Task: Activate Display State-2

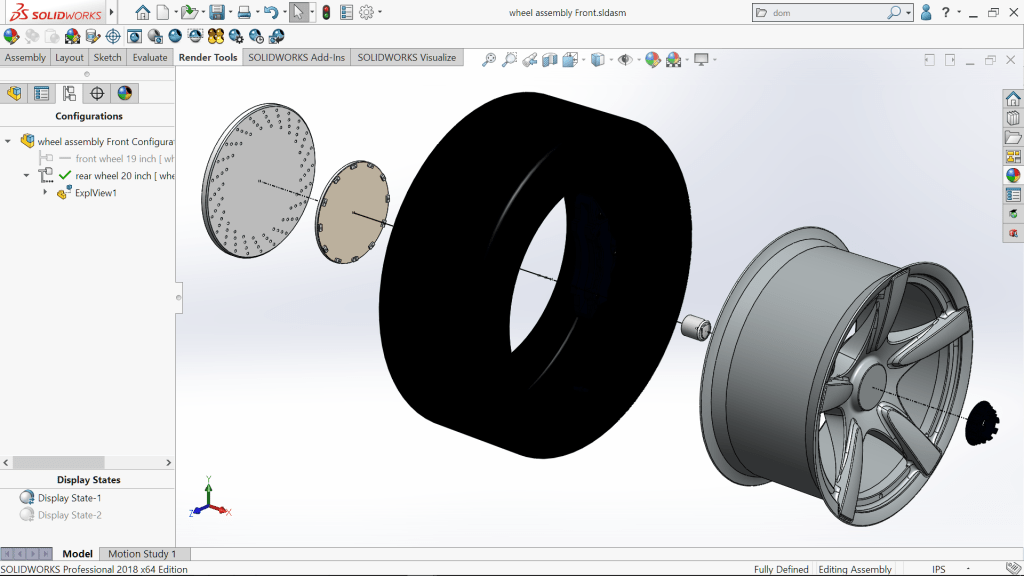Action: click(69, 515)
